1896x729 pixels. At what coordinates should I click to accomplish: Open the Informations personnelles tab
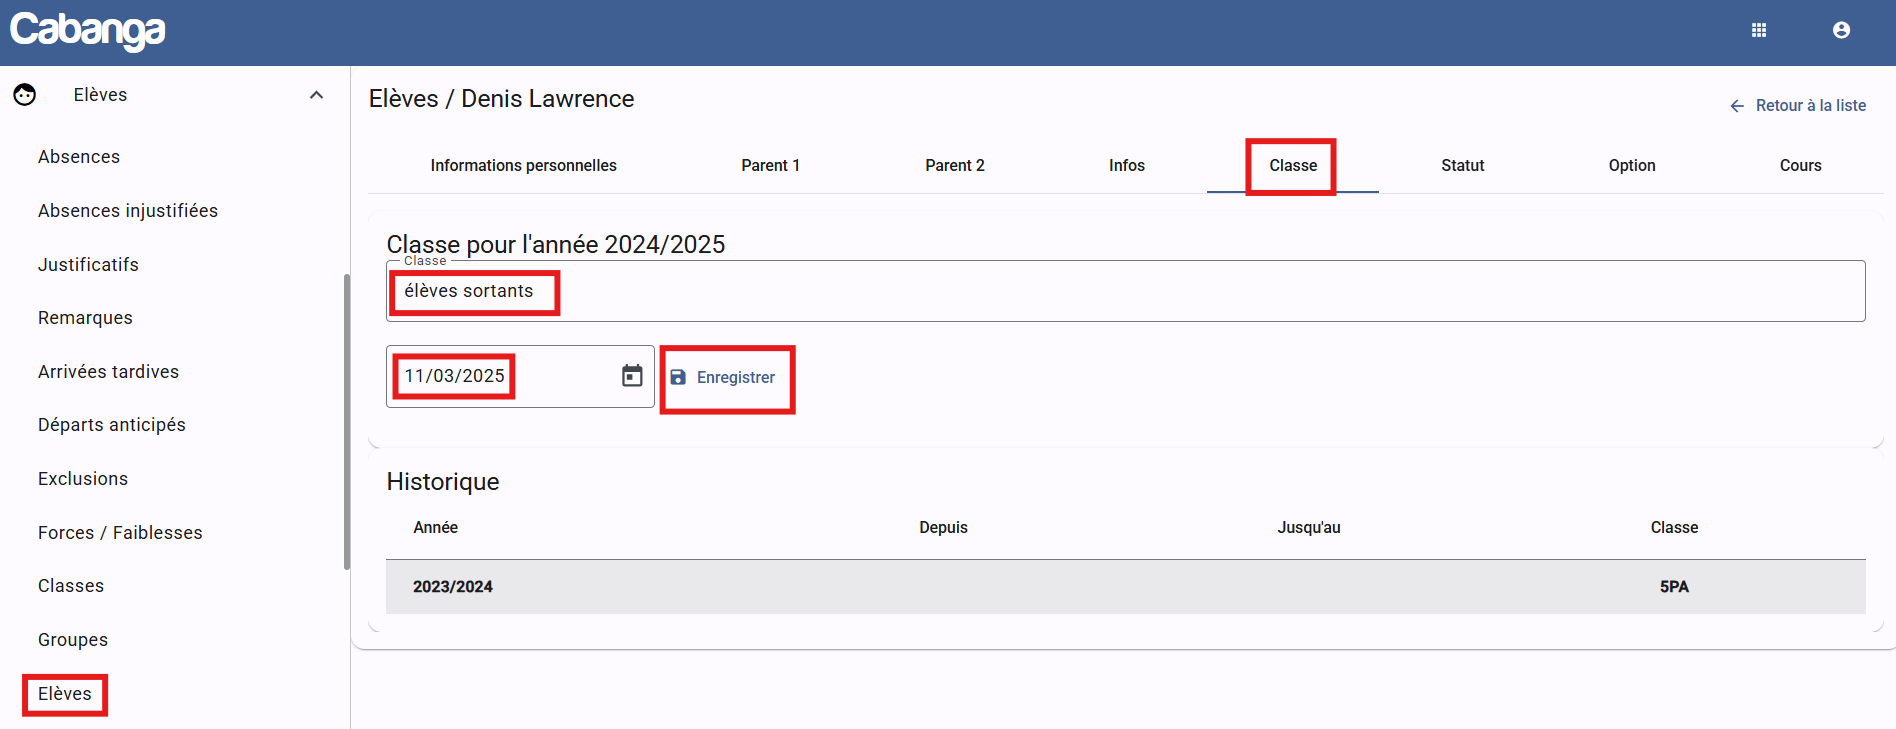[x=523, y=166]
